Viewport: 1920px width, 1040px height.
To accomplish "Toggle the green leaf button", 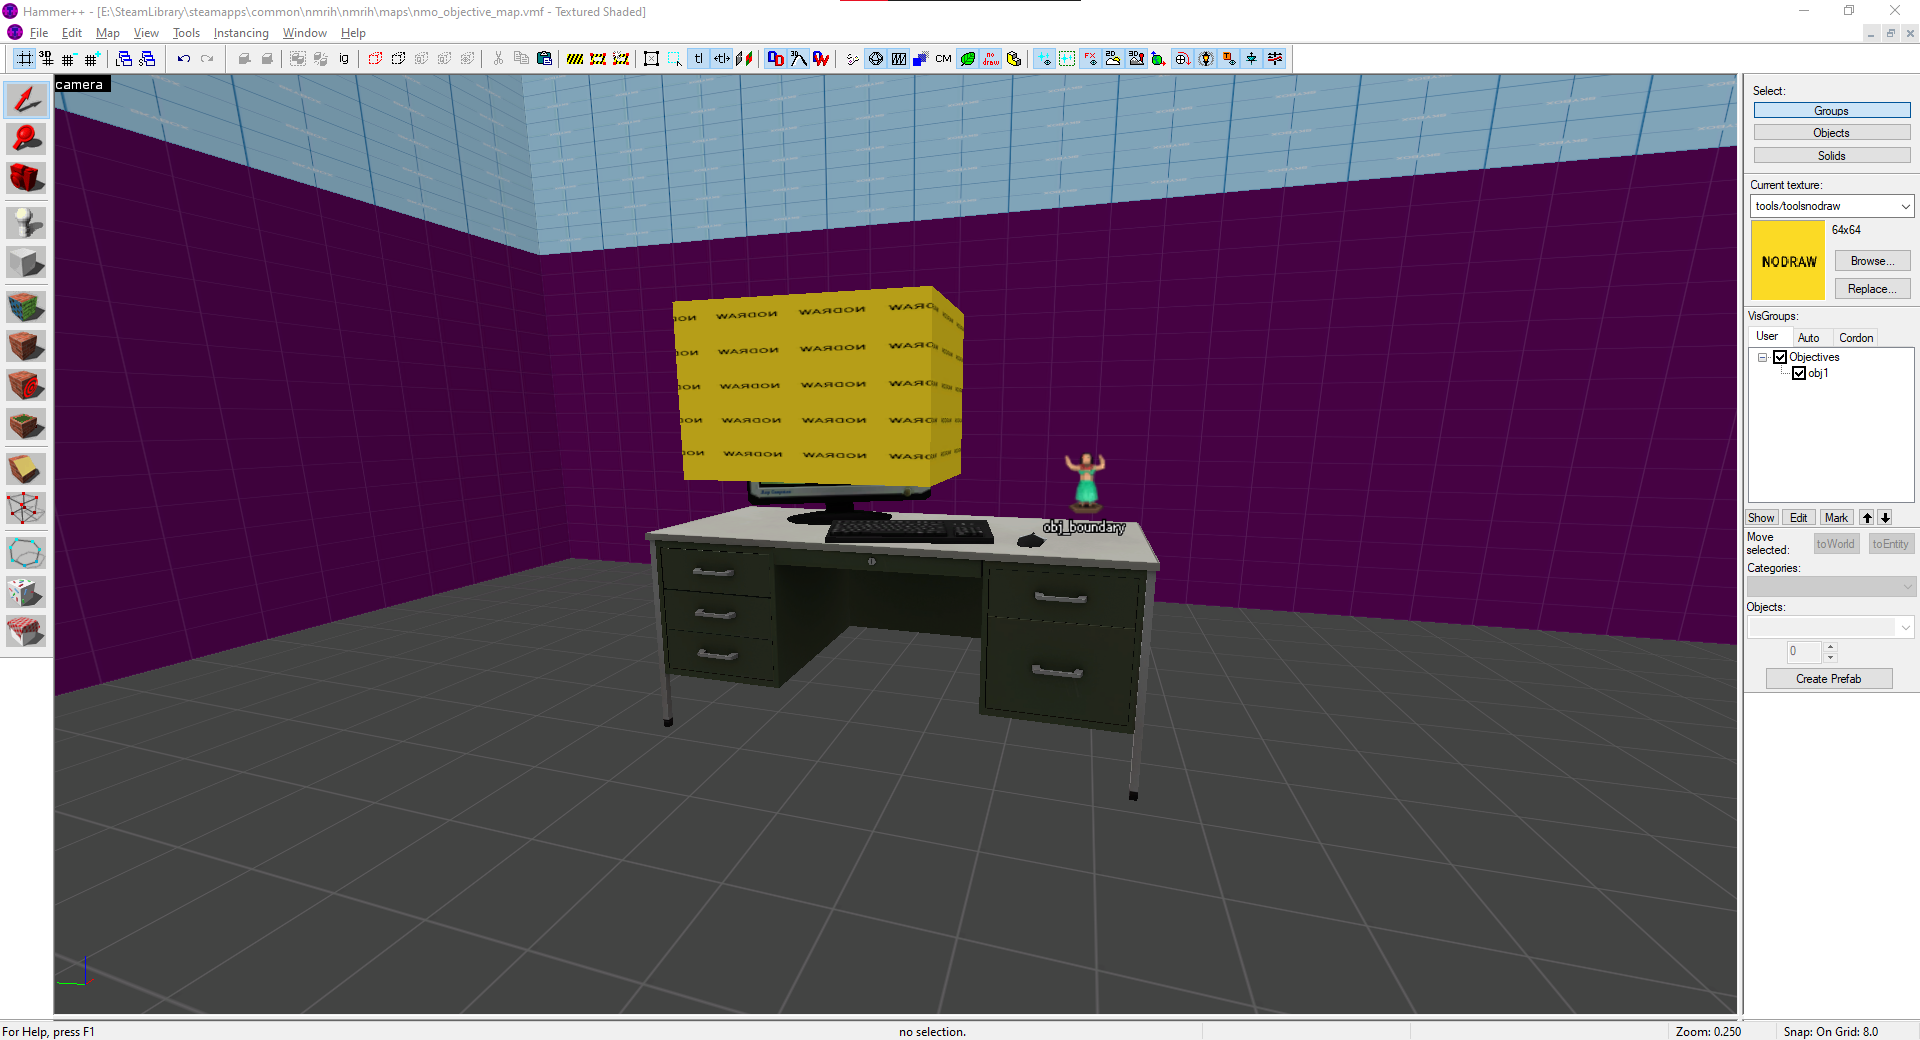I will [x=968, y=59].
